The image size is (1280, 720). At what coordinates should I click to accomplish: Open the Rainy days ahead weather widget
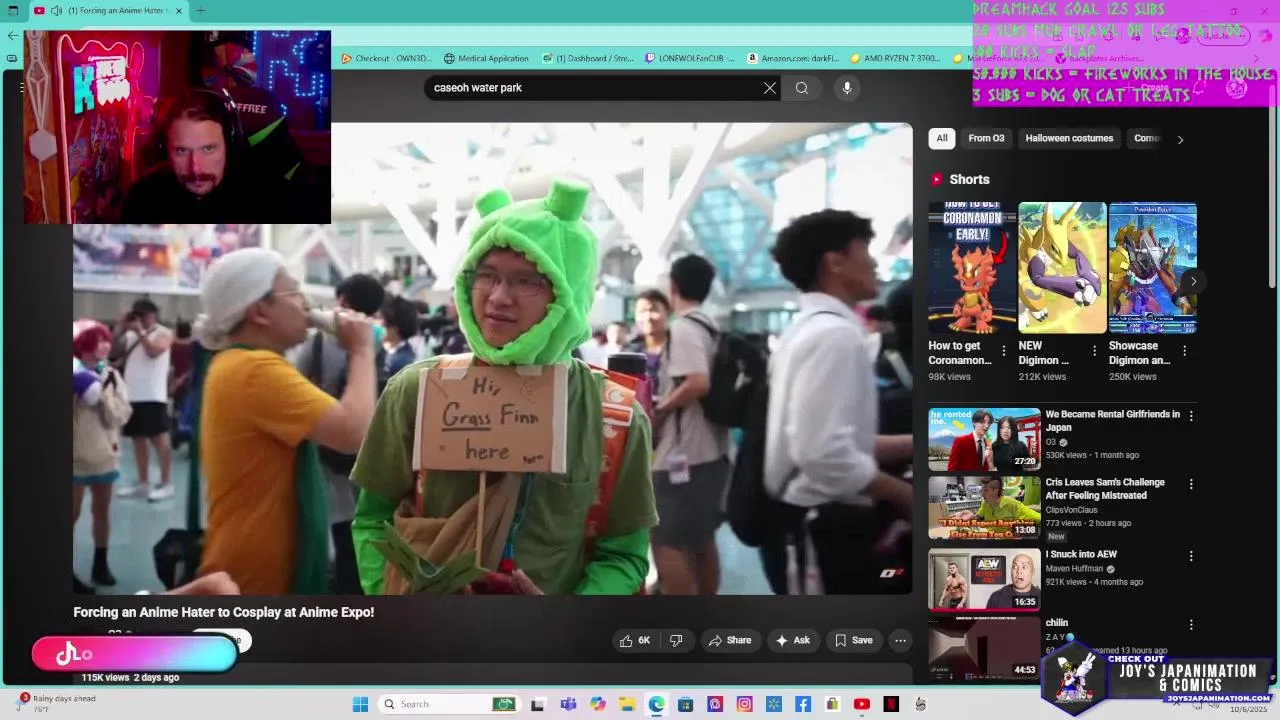[57, 703]
